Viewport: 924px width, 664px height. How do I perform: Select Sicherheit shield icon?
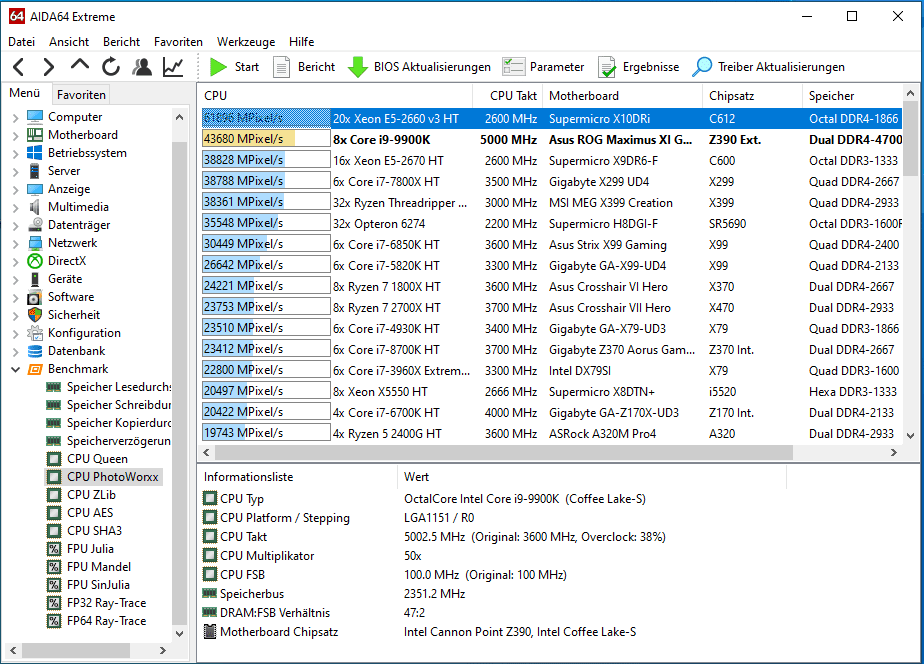click(35, 315)
